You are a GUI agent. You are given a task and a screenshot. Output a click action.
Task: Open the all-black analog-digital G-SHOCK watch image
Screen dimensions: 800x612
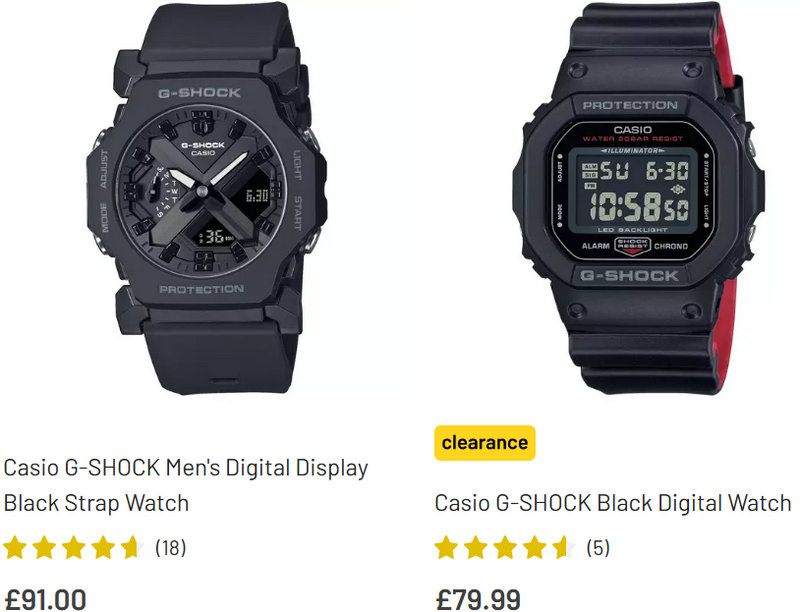click(x=207, y=198)
